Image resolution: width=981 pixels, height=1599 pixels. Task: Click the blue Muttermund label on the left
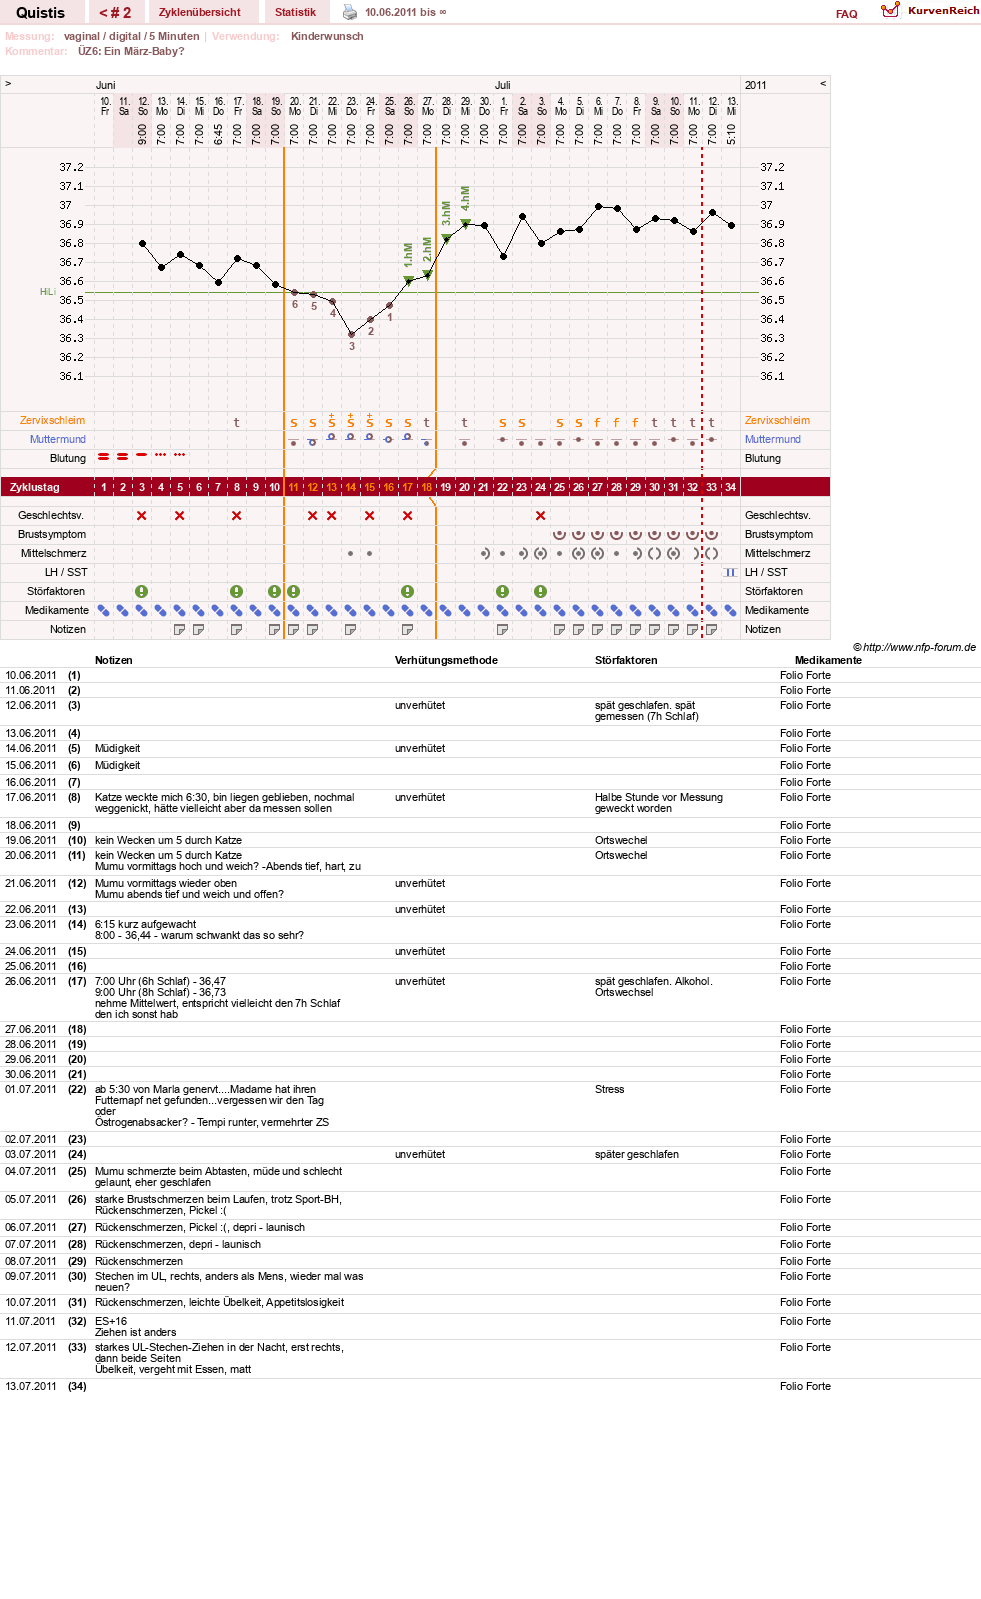tap(58, 440)
